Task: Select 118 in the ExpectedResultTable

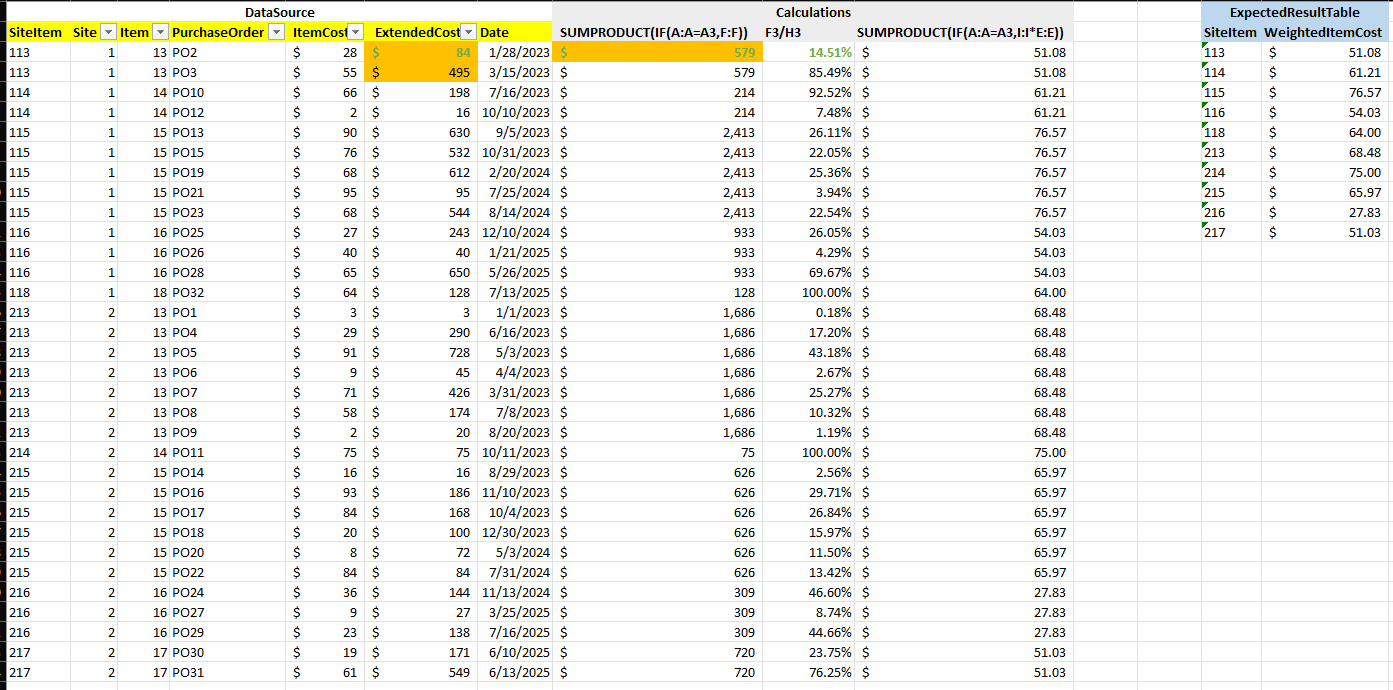Action: coord(1231,132)
